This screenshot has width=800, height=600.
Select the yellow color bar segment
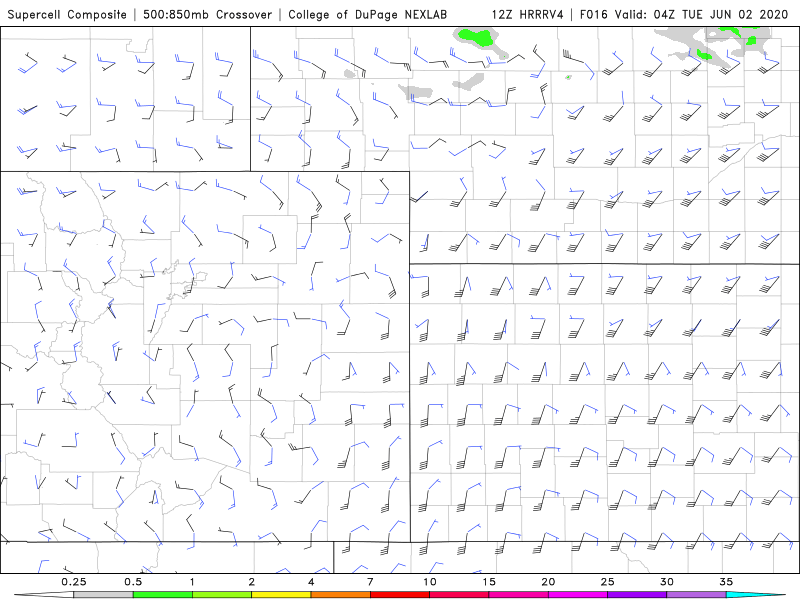(x=281, y=595)
